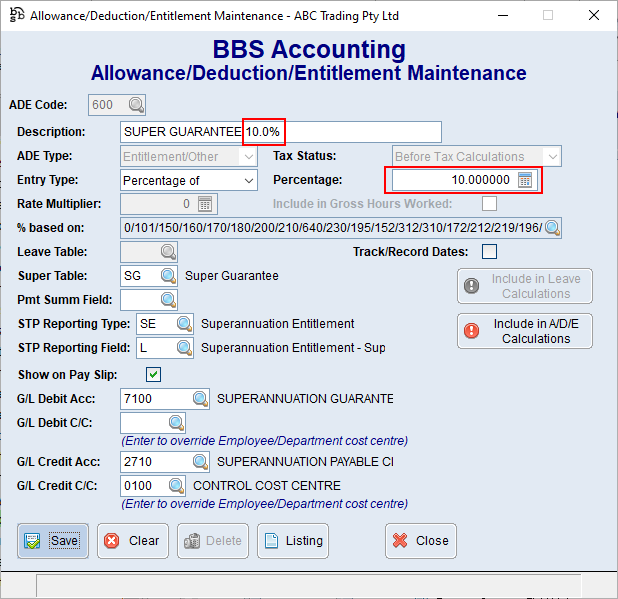618x599 pixels.
Task: Expand the Entry Type dropdown
Action: coord(249,180)
